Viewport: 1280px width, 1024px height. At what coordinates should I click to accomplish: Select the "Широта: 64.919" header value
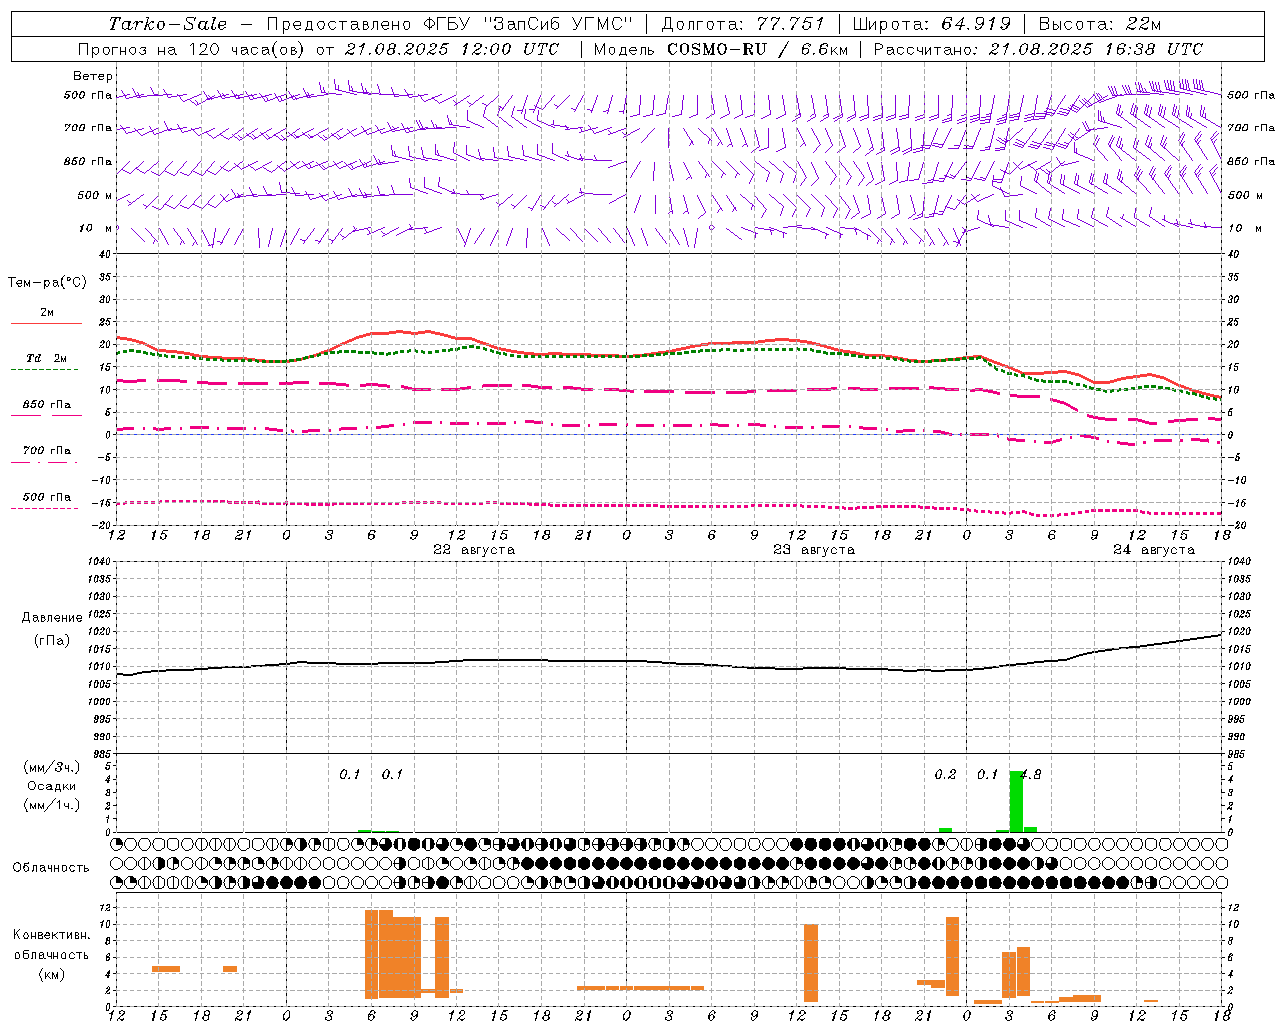tap(931, 24)
